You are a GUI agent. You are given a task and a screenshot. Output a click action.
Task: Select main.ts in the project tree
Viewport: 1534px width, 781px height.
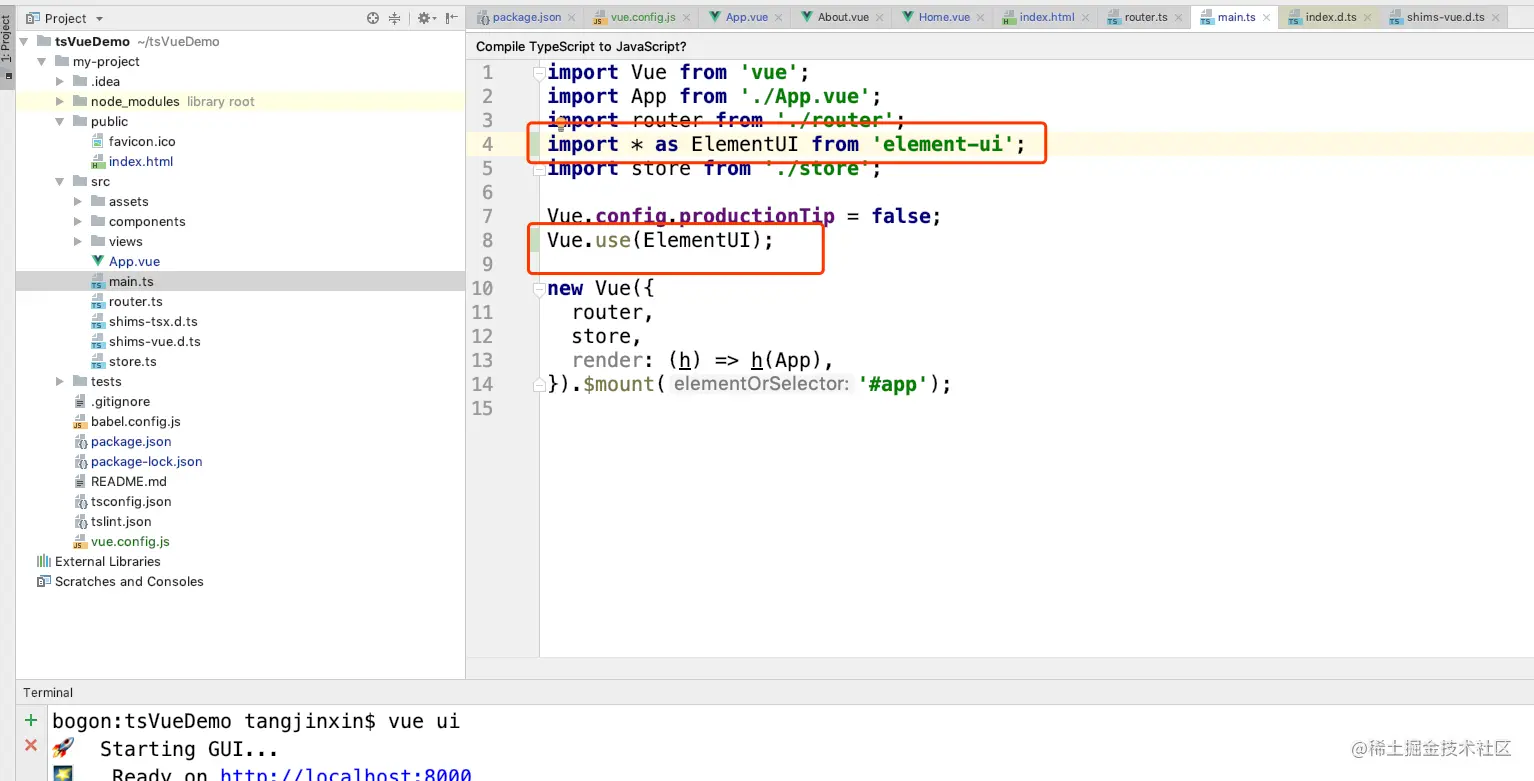pos(131,282)
